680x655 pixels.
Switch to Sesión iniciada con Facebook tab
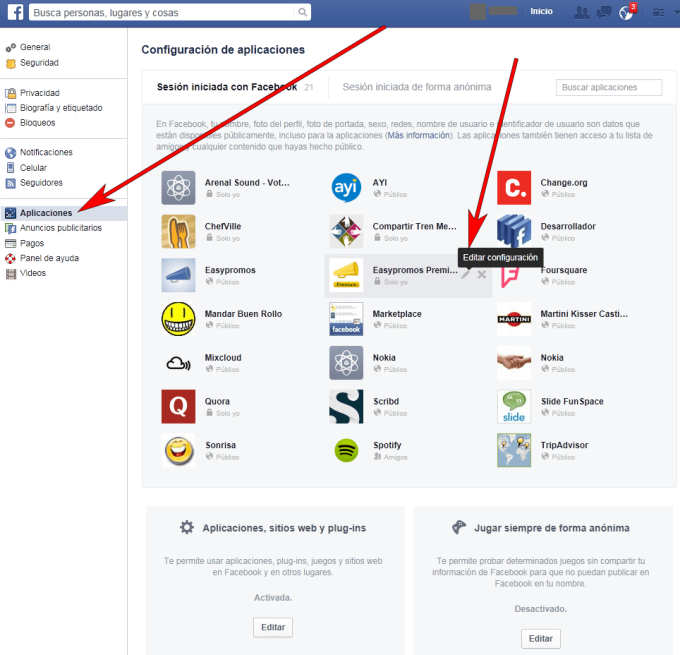pos(227,87)
